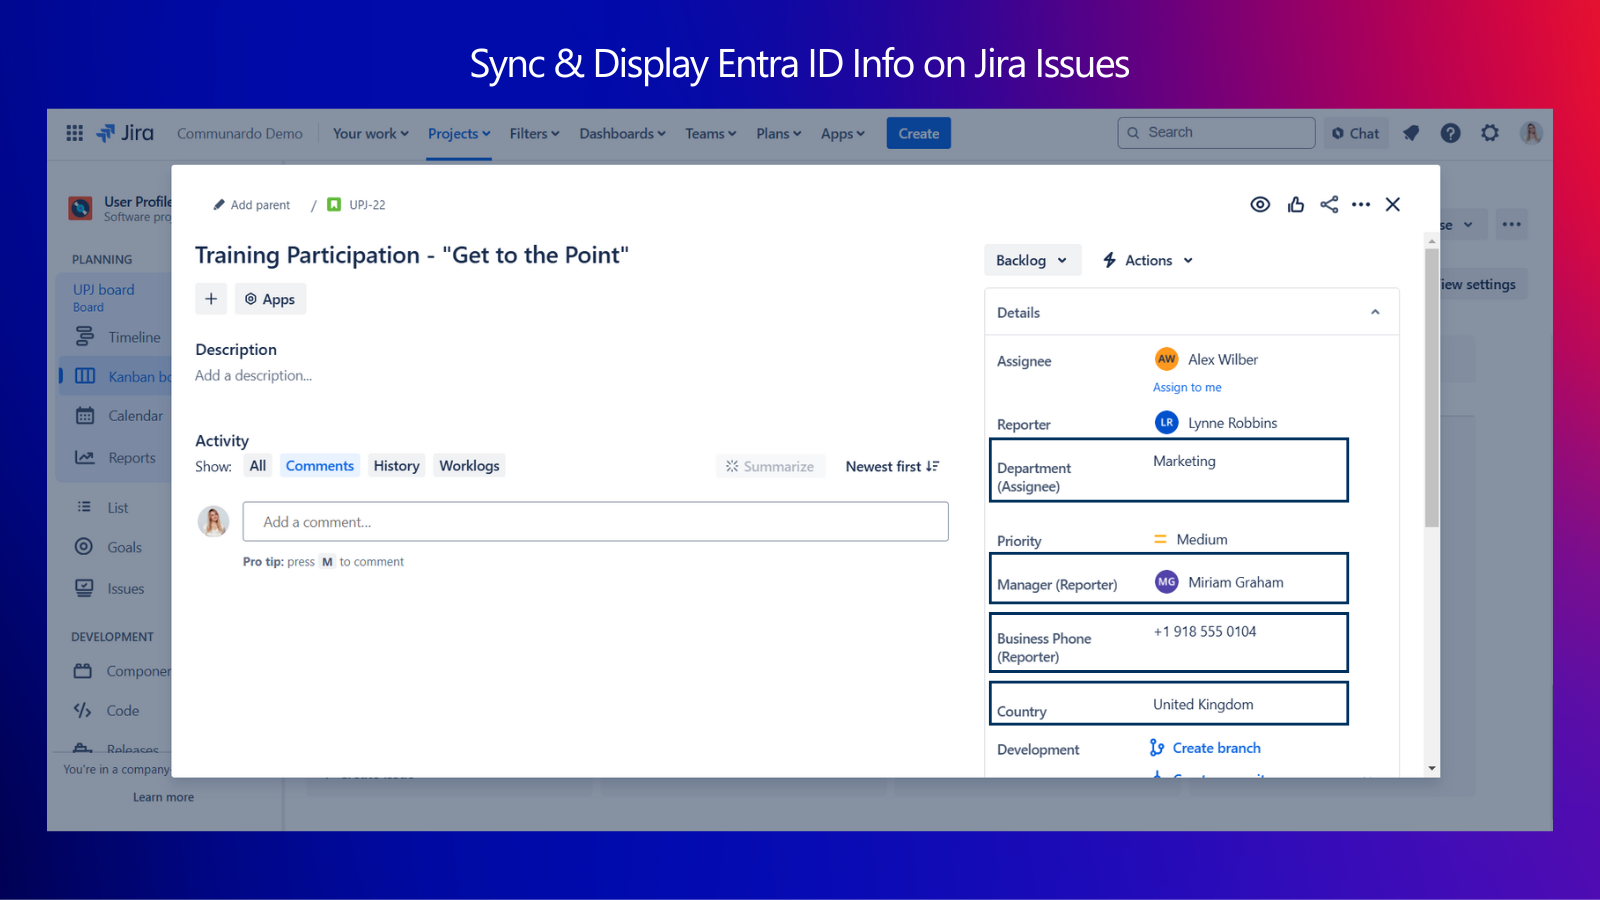Switch to the History tab
1600x900 pixels.
[396, 466]
